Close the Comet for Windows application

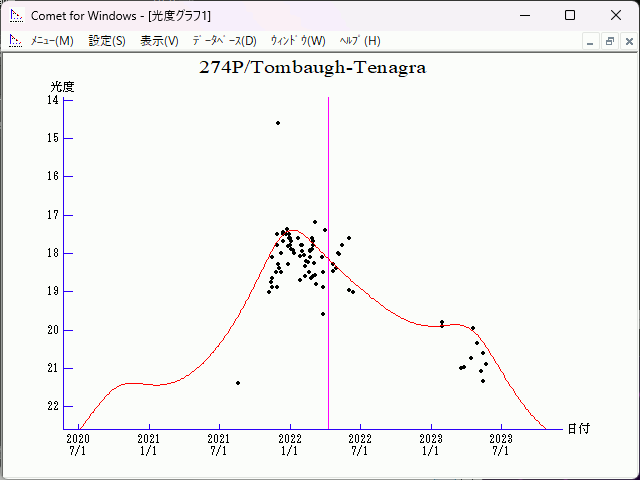615,15
